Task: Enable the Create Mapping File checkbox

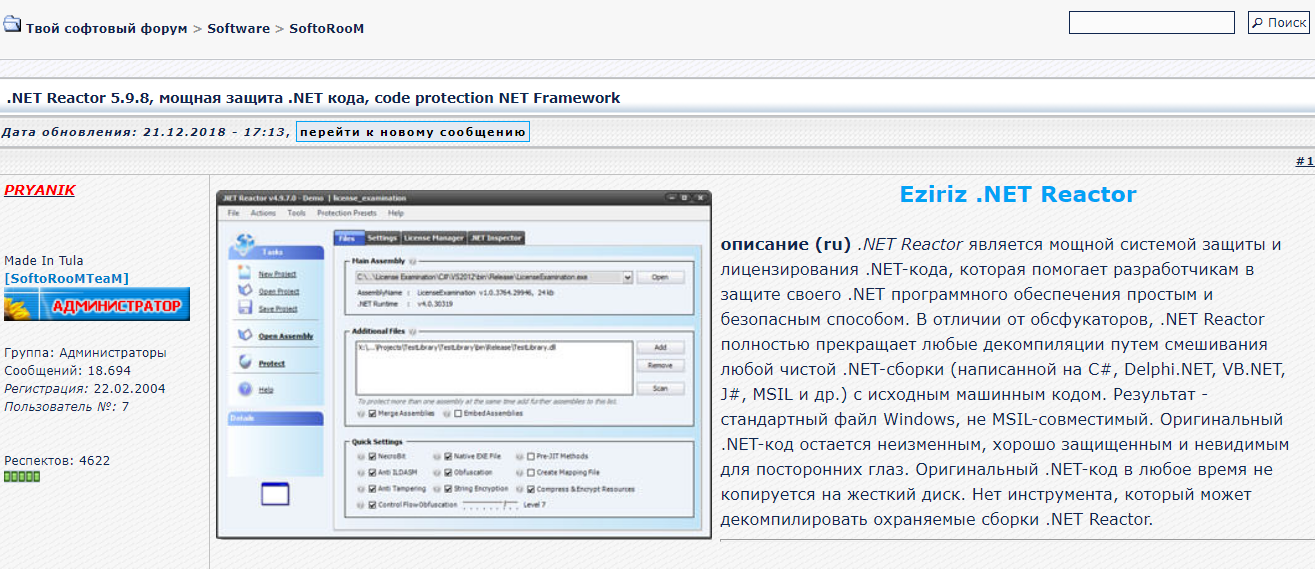Action: click(x=530, y=472)
